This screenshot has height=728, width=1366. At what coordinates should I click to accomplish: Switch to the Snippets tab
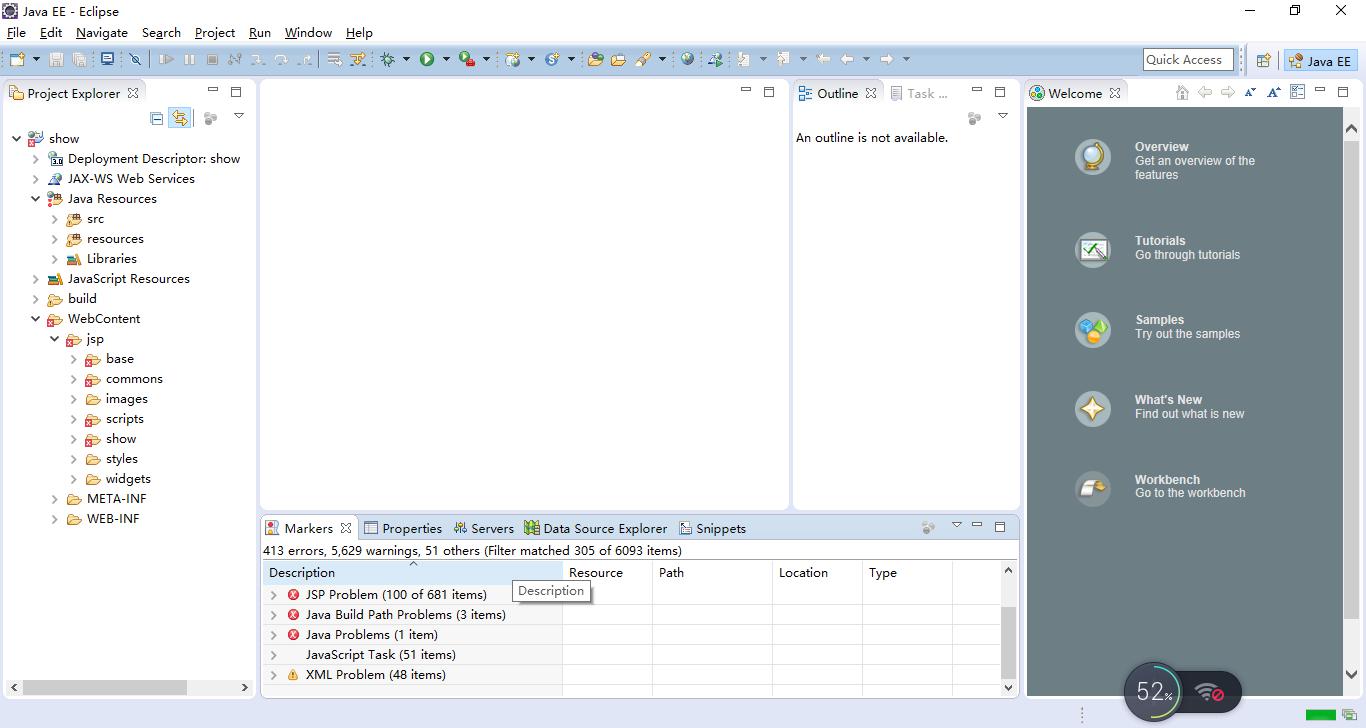tap(712, 528)
